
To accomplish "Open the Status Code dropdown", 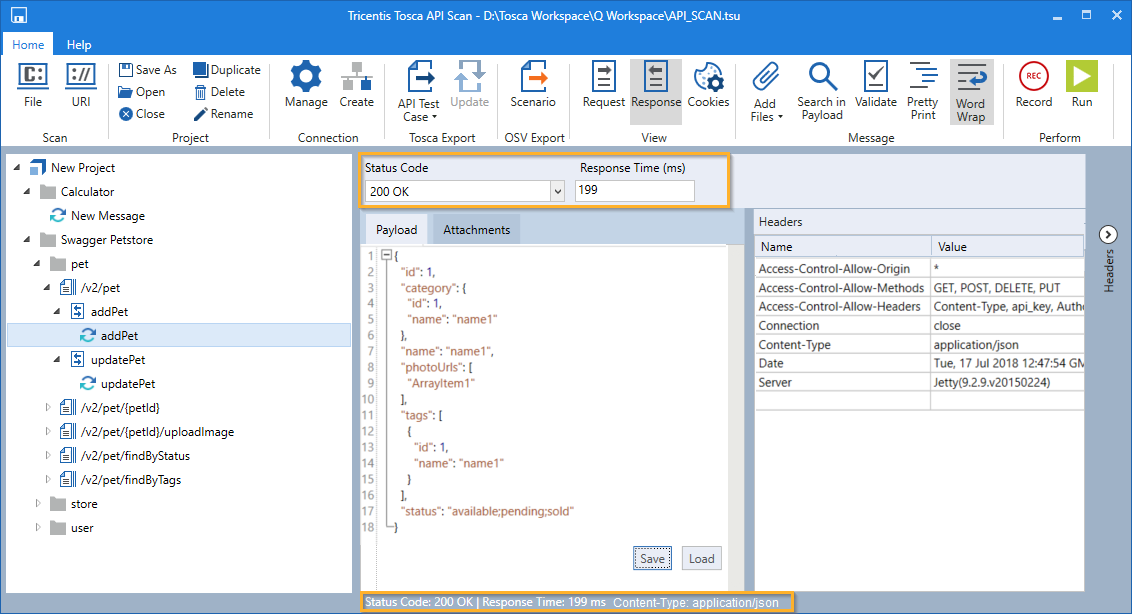I will coord(557,191).
